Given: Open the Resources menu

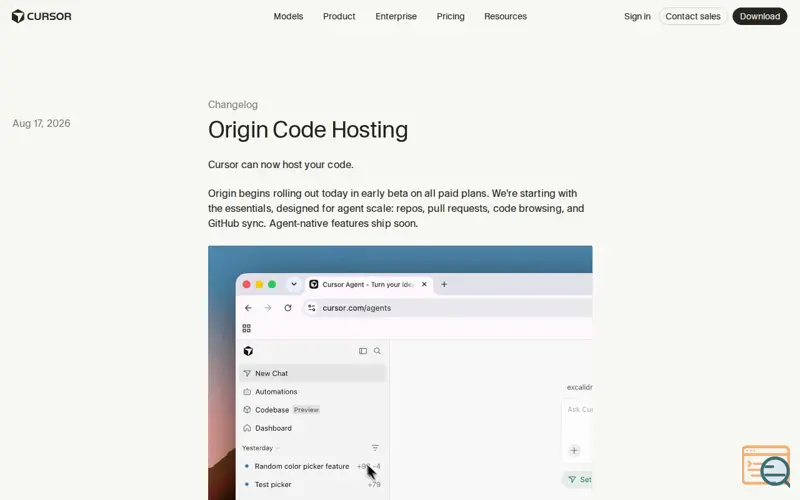Looking at the screenshot, I should click(x=505, y=16).
